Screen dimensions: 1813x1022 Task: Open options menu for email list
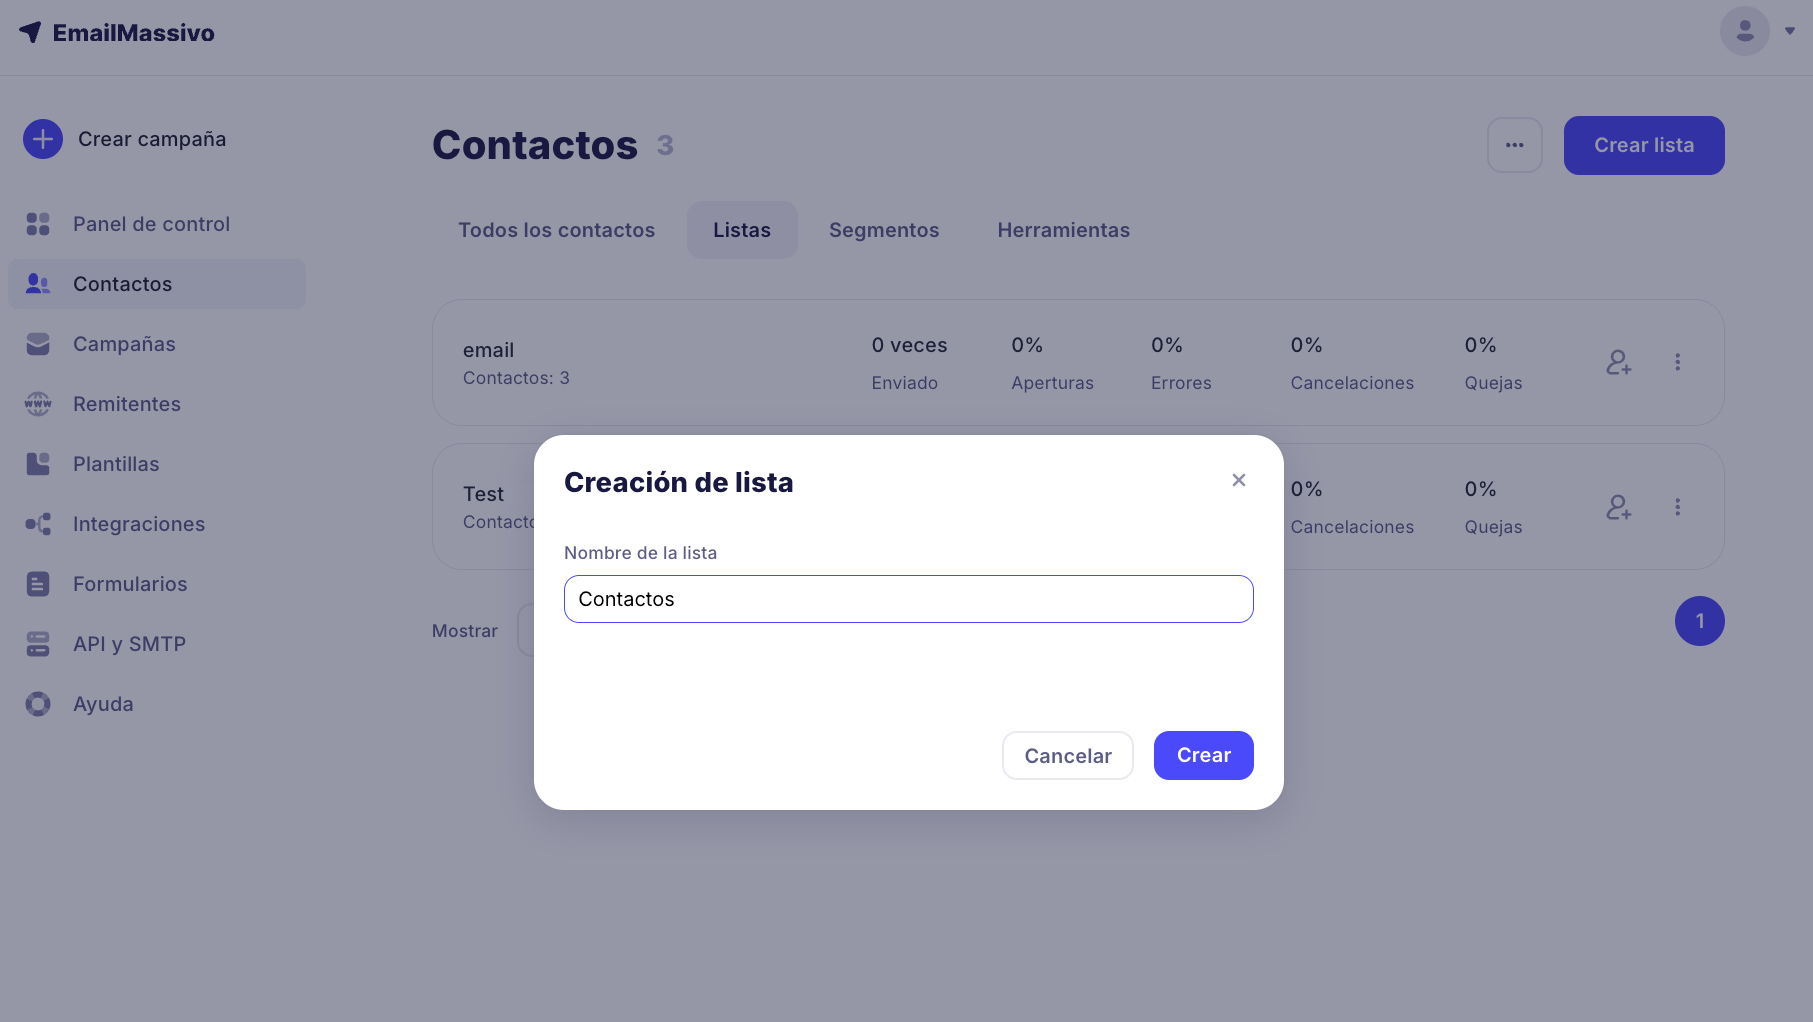pos(1678,362)
